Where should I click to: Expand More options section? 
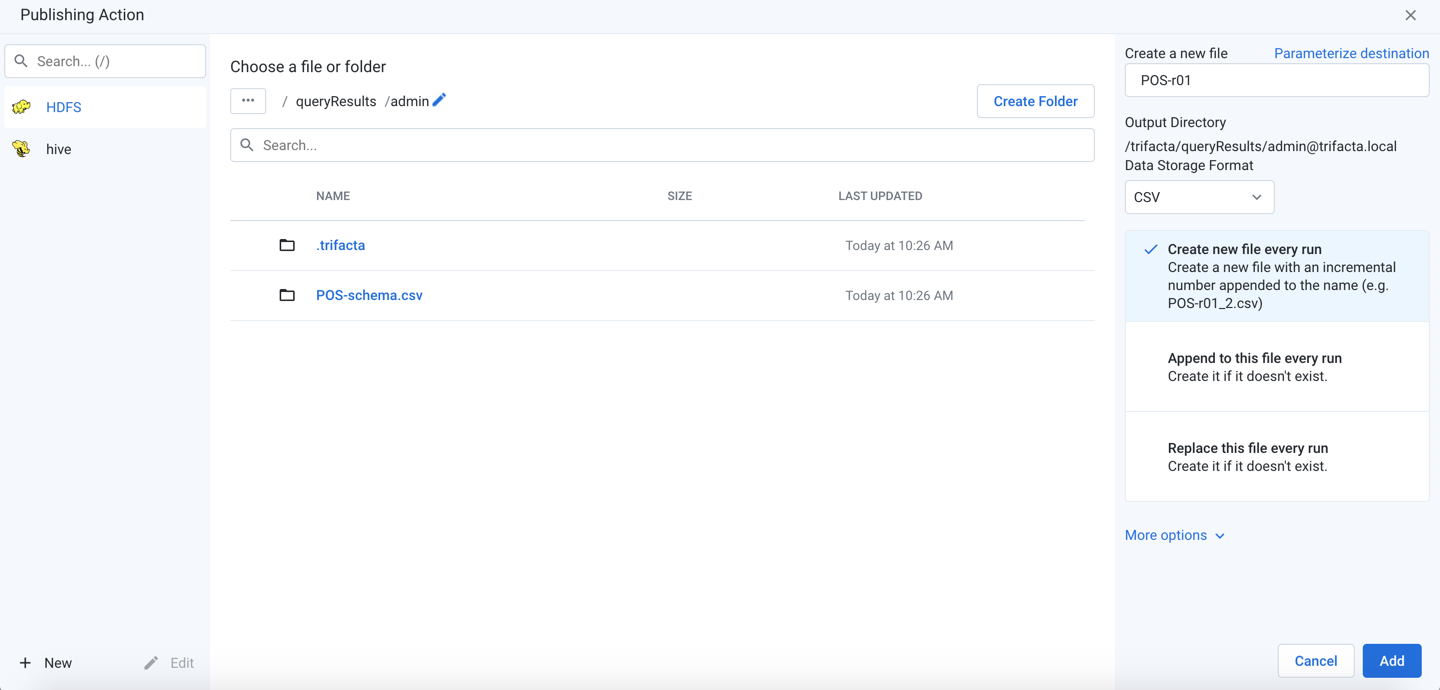tap(1174, 535)
